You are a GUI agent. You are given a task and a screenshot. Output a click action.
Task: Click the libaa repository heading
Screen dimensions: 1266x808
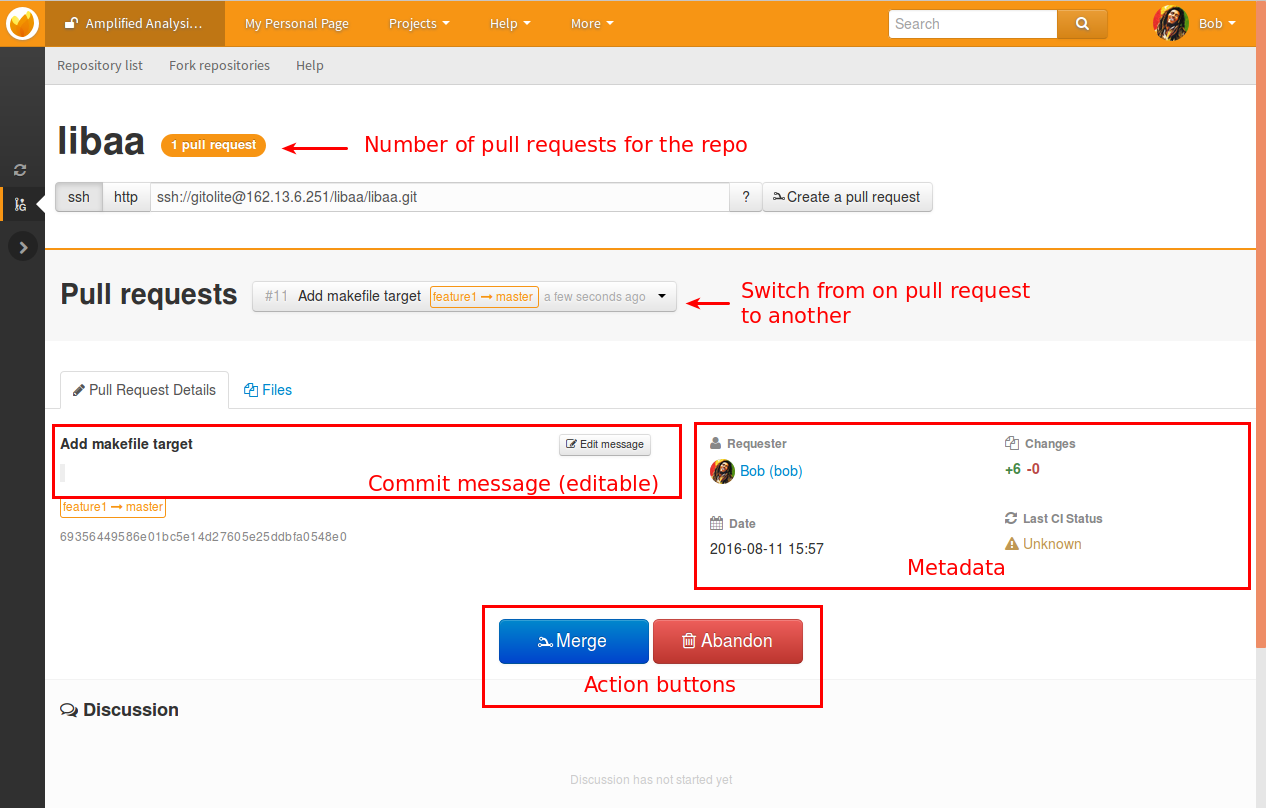101,141
